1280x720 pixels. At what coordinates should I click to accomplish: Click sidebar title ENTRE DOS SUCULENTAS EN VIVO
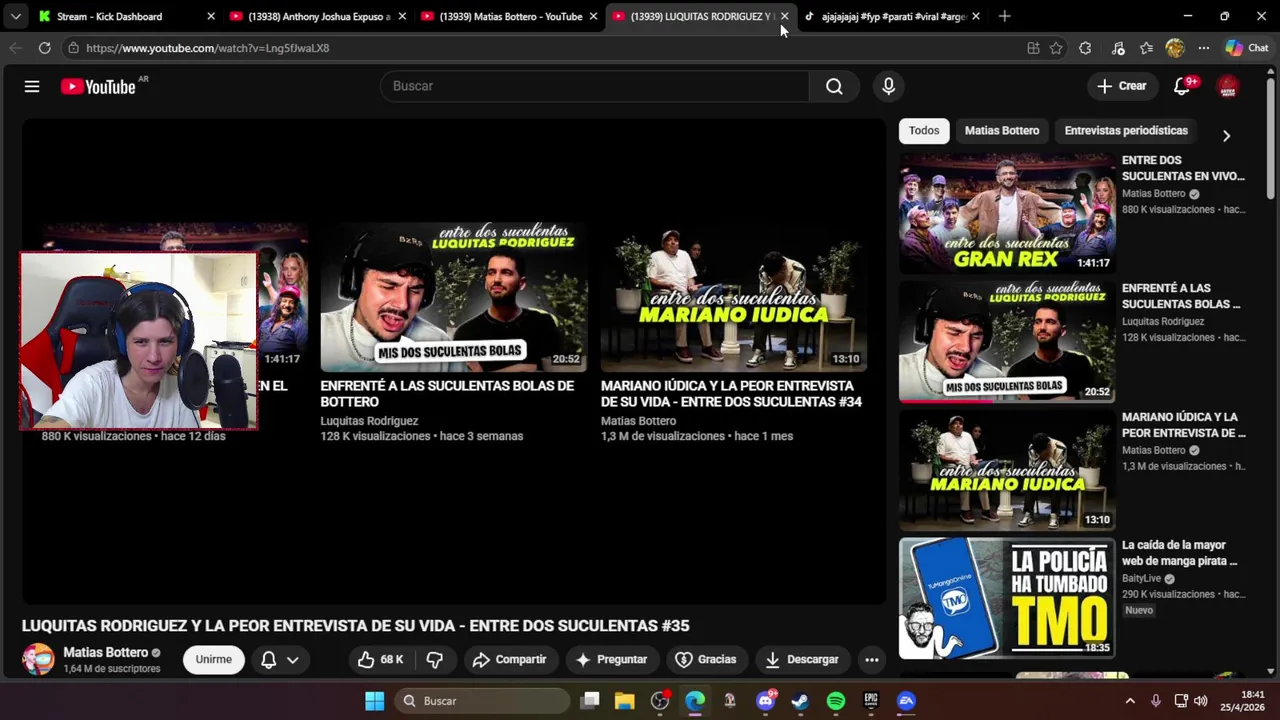(1183, 168)
